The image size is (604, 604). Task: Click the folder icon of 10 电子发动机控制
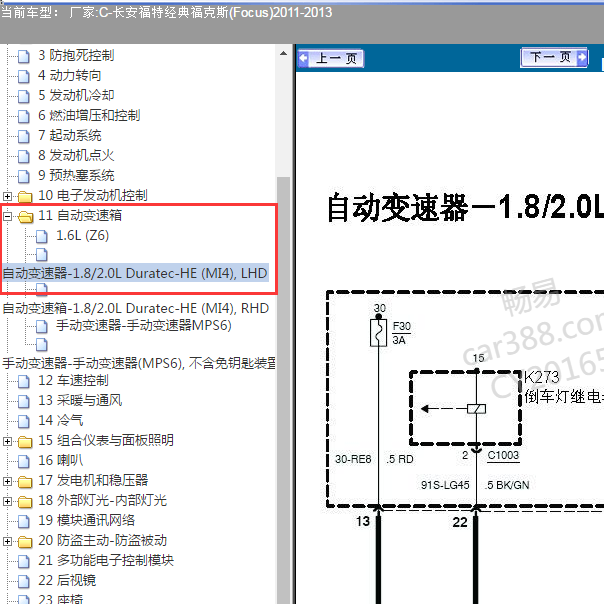[x=25, y=197]
